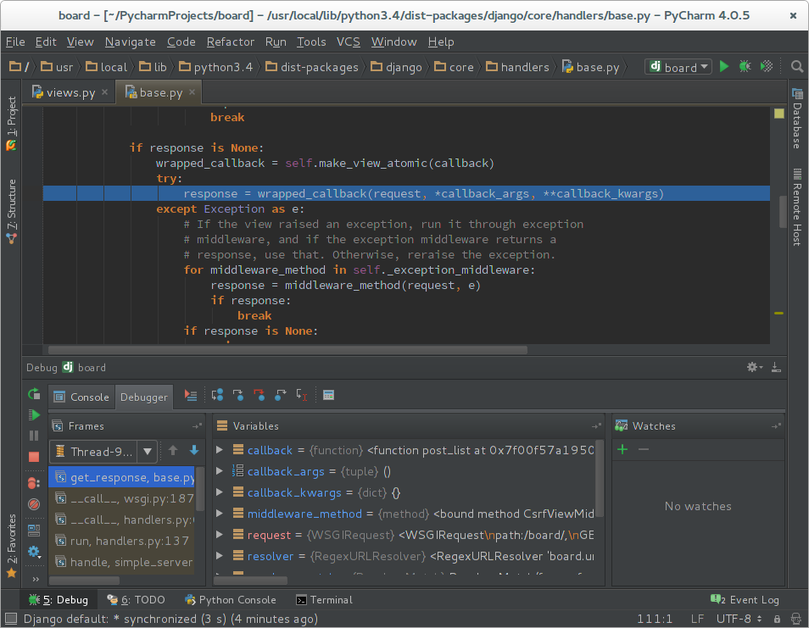809x628 pixels.
Task: Remove watch with minus icon
Action: pyautogui.click(x=643, y=449)
